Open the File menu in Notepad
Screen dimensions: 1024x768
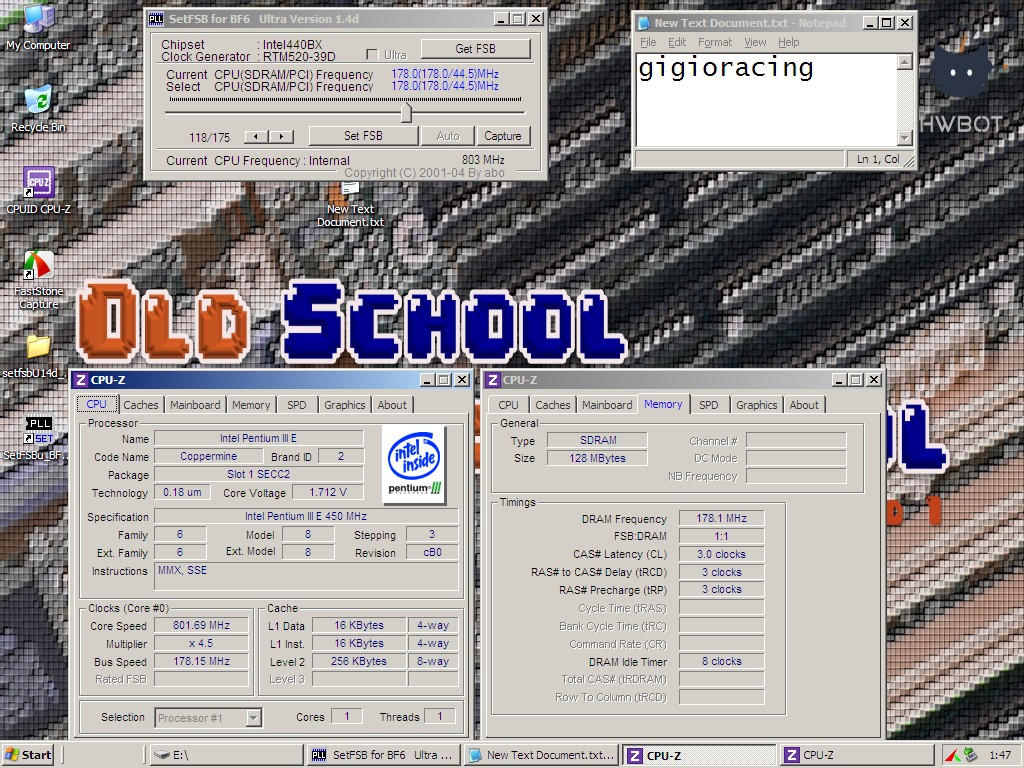(x=648, y=42)
